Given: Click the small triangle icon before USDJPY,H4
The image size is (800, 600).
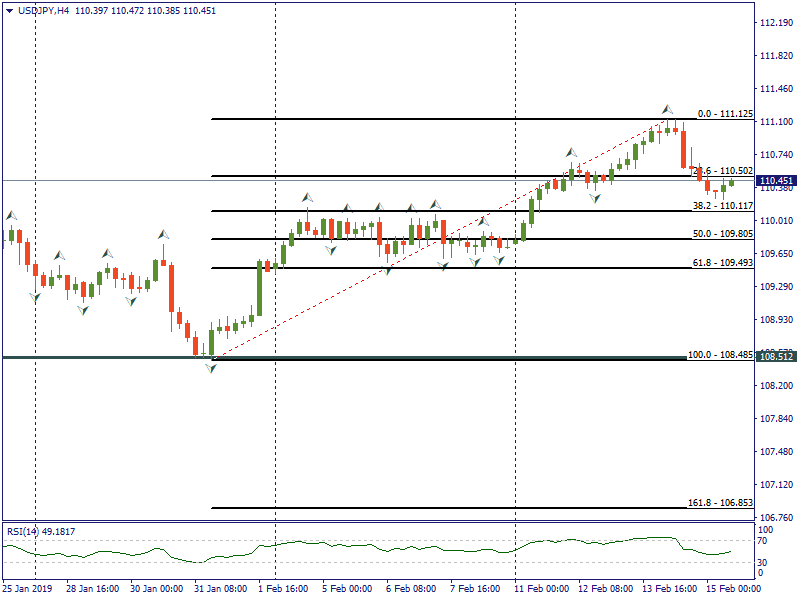Looking at the screenshot, I should 9,11.
